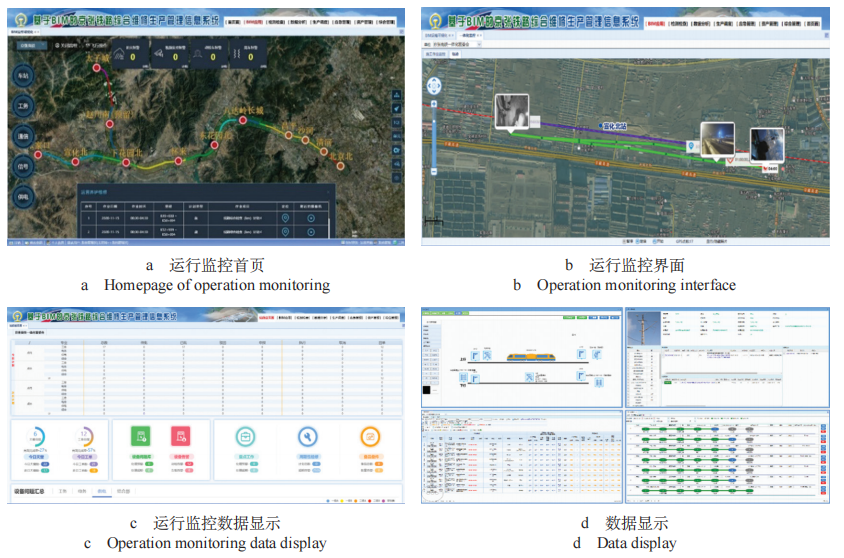This screenshot has height=558, width=844.
Task: Click the teal briefcase key-work icon
Action: [x=245, y=436]
